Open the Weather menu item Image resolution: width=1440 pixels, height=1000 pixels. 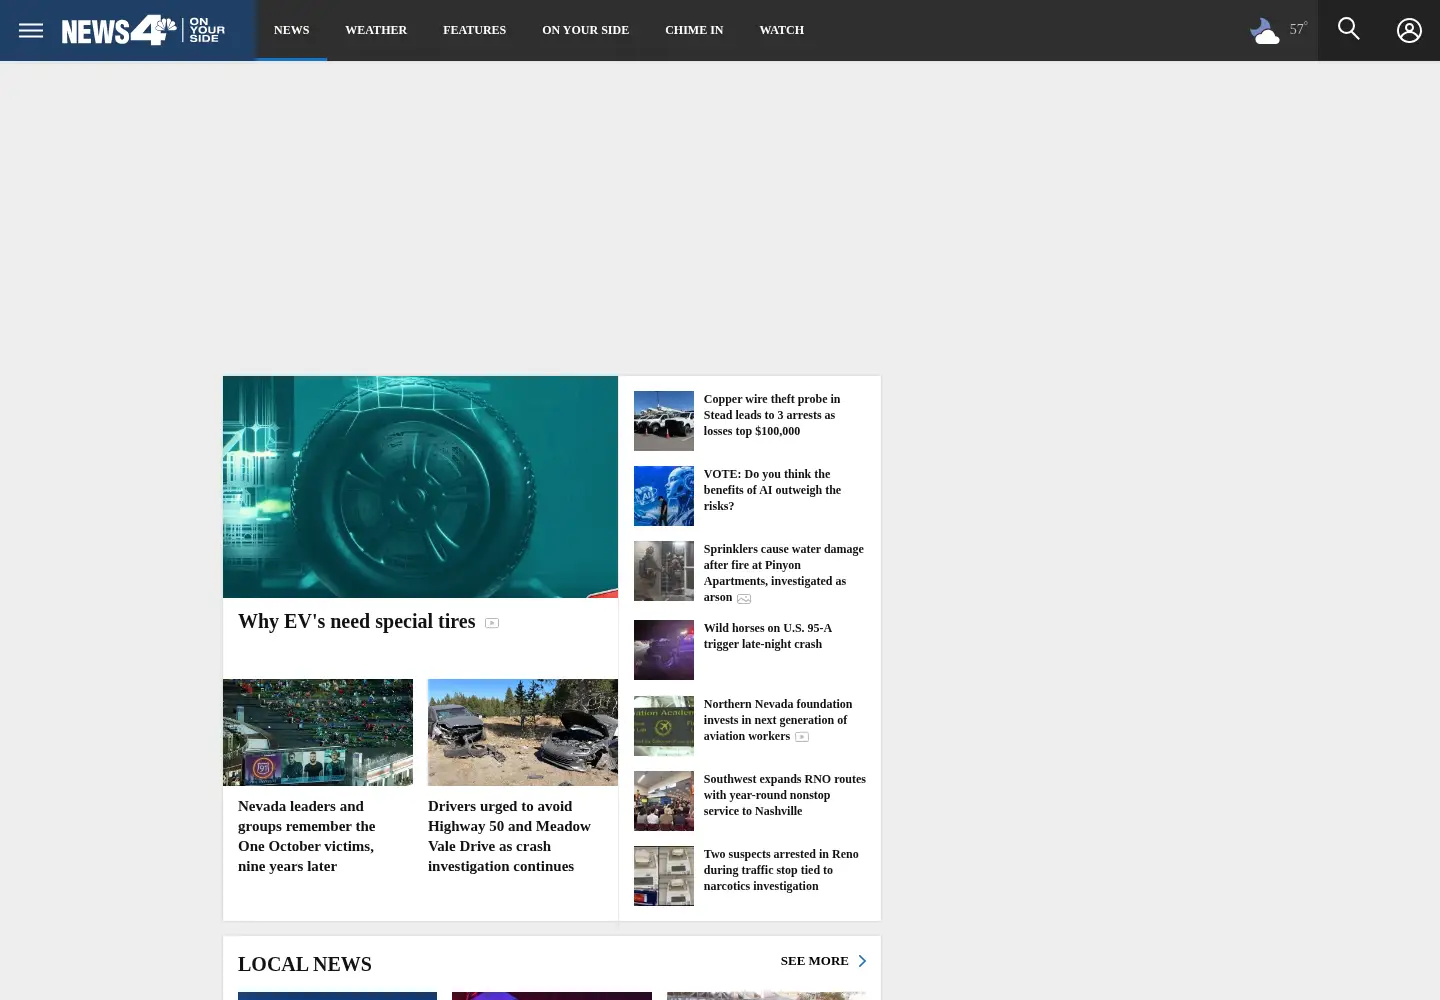pos(376,30)
